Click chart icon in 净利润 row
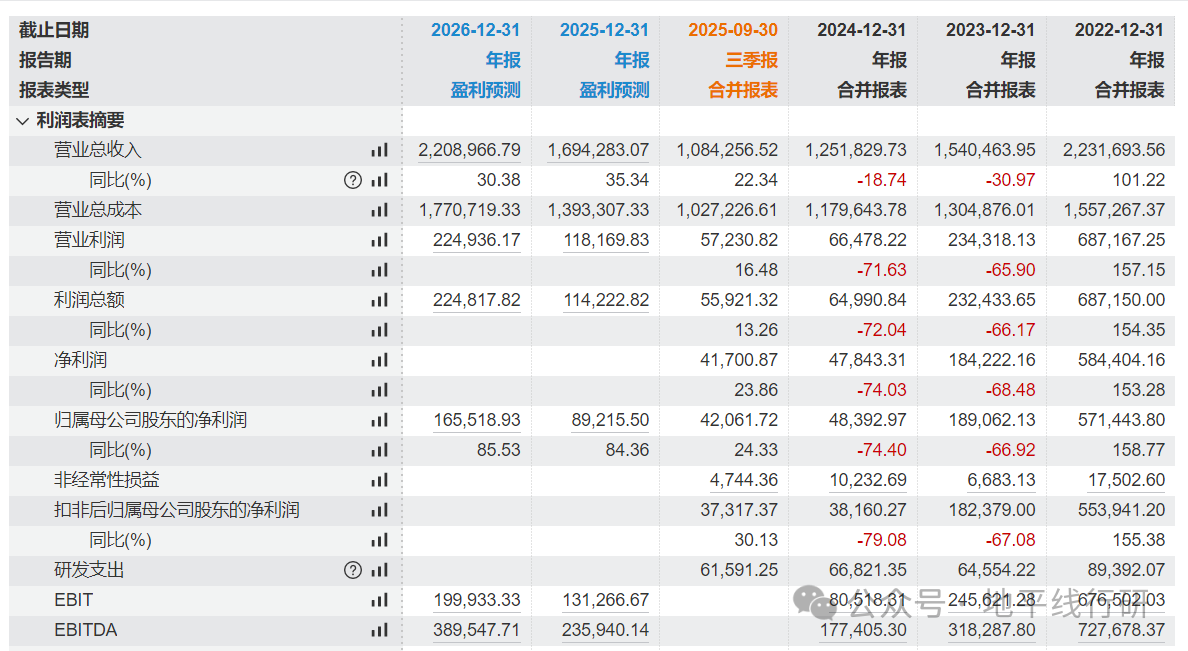The height and width of the screenshot is (651, 1188). (379, 360)
